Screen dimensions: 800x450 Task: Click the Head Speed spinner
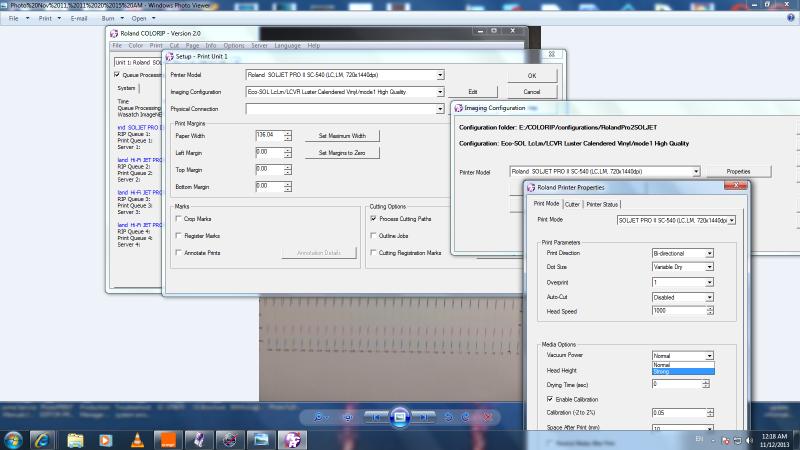click(710, 311)
